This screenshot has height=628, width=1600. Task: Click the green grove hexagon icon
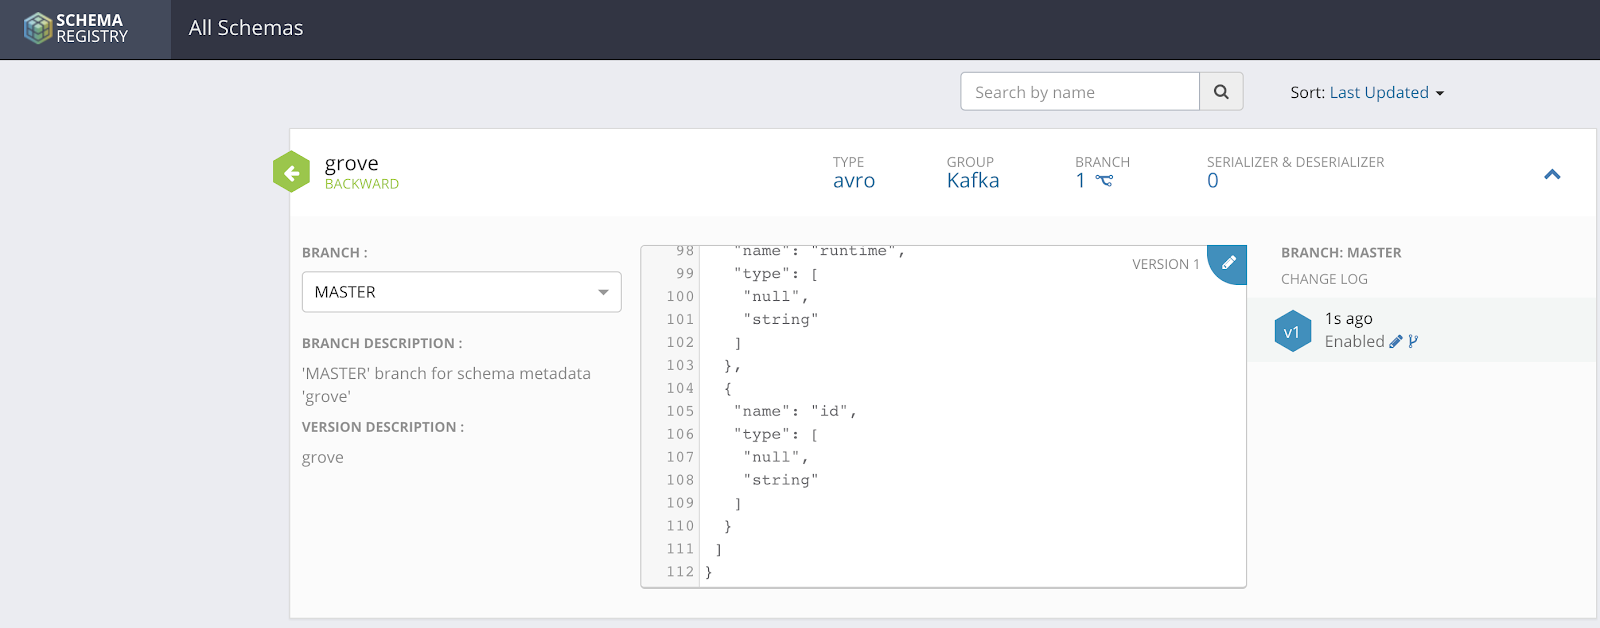291,172
